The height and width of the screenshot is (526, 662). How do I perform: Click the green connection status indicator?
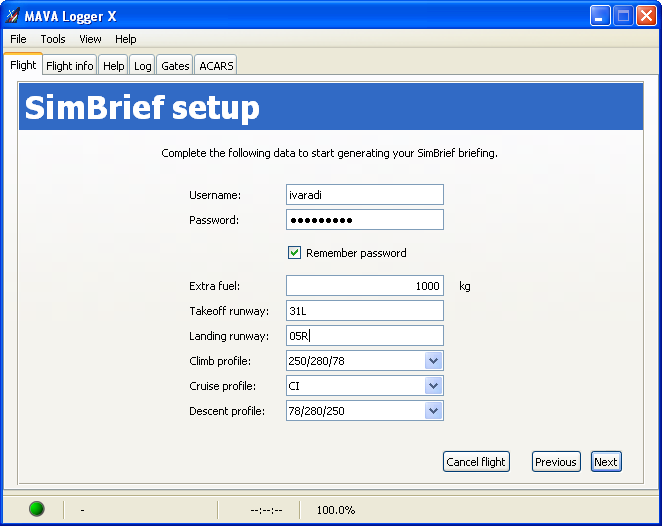coord(37,509)
